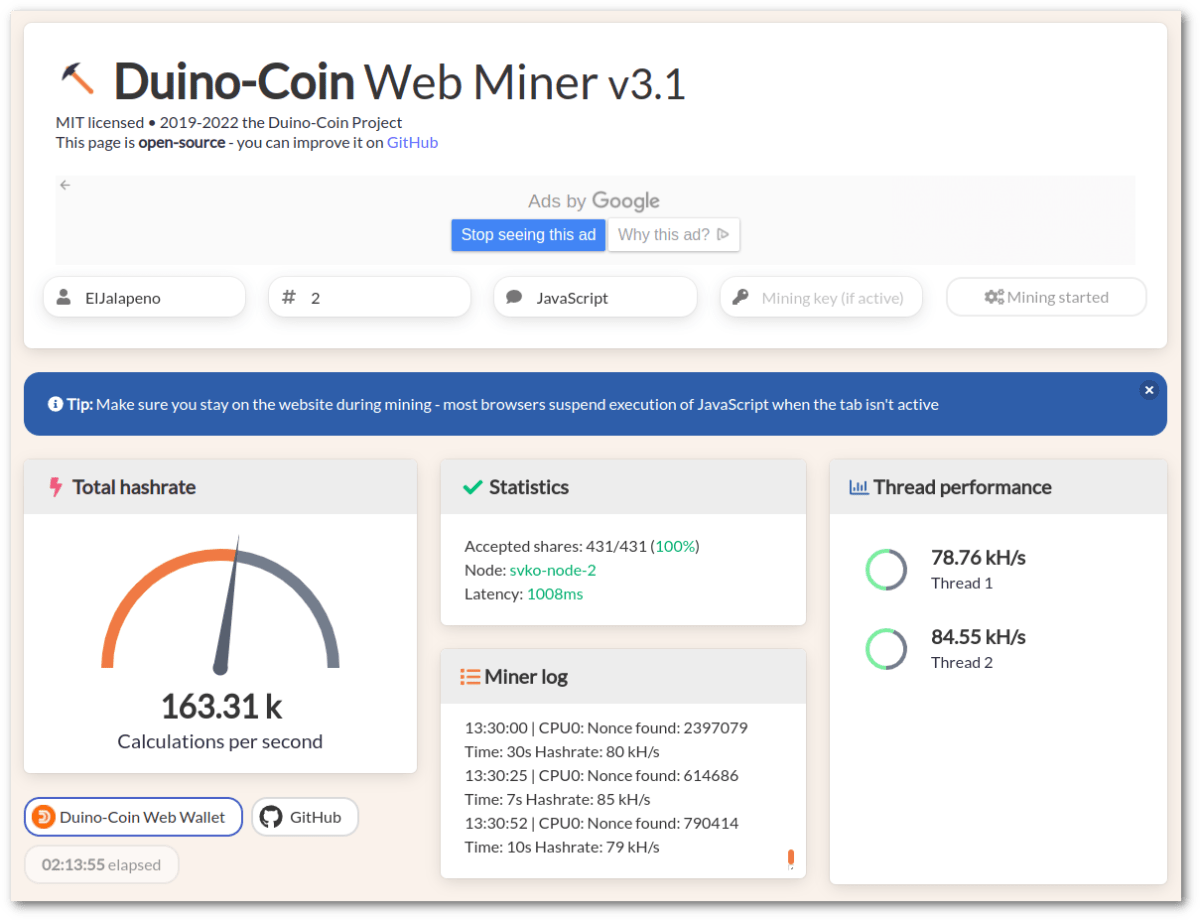Click Stop seeing this ad button

pos(528,235)
